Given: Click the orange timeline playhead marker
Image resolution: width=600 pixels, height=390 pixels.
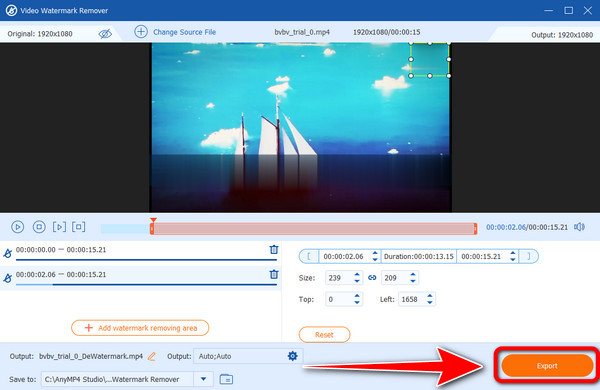Looking at the screenshot, I should (x=153, y=220).
